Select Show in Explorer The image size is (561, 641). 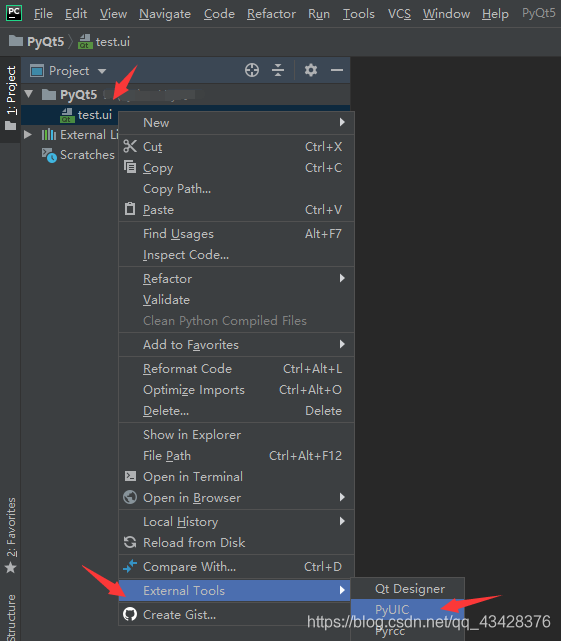point(236,435)
